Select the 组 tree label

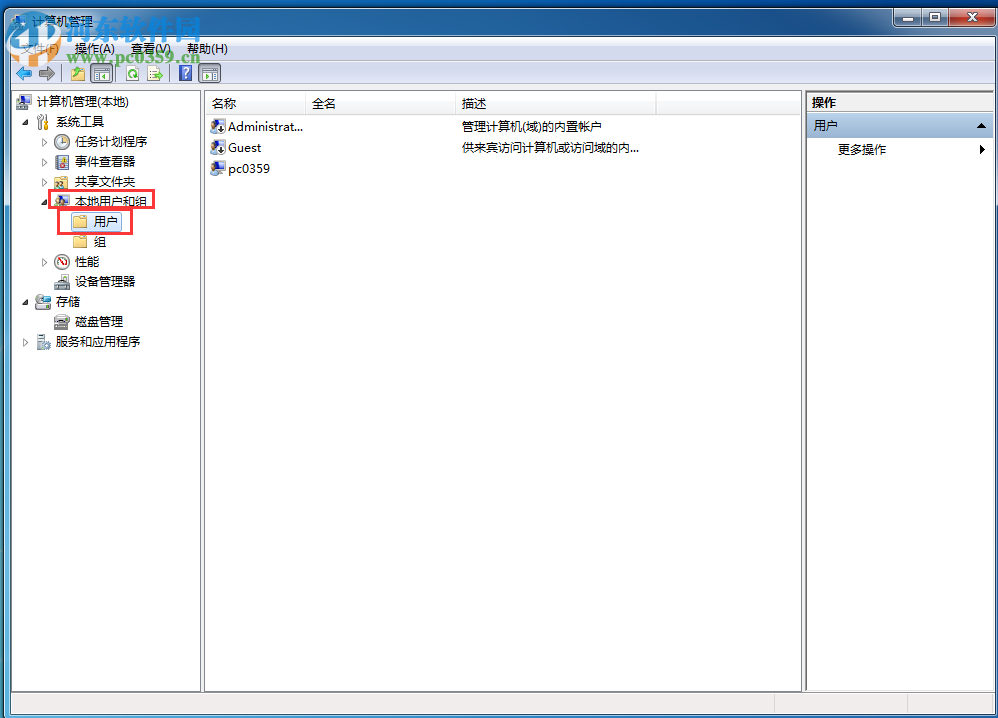[100, 242]
